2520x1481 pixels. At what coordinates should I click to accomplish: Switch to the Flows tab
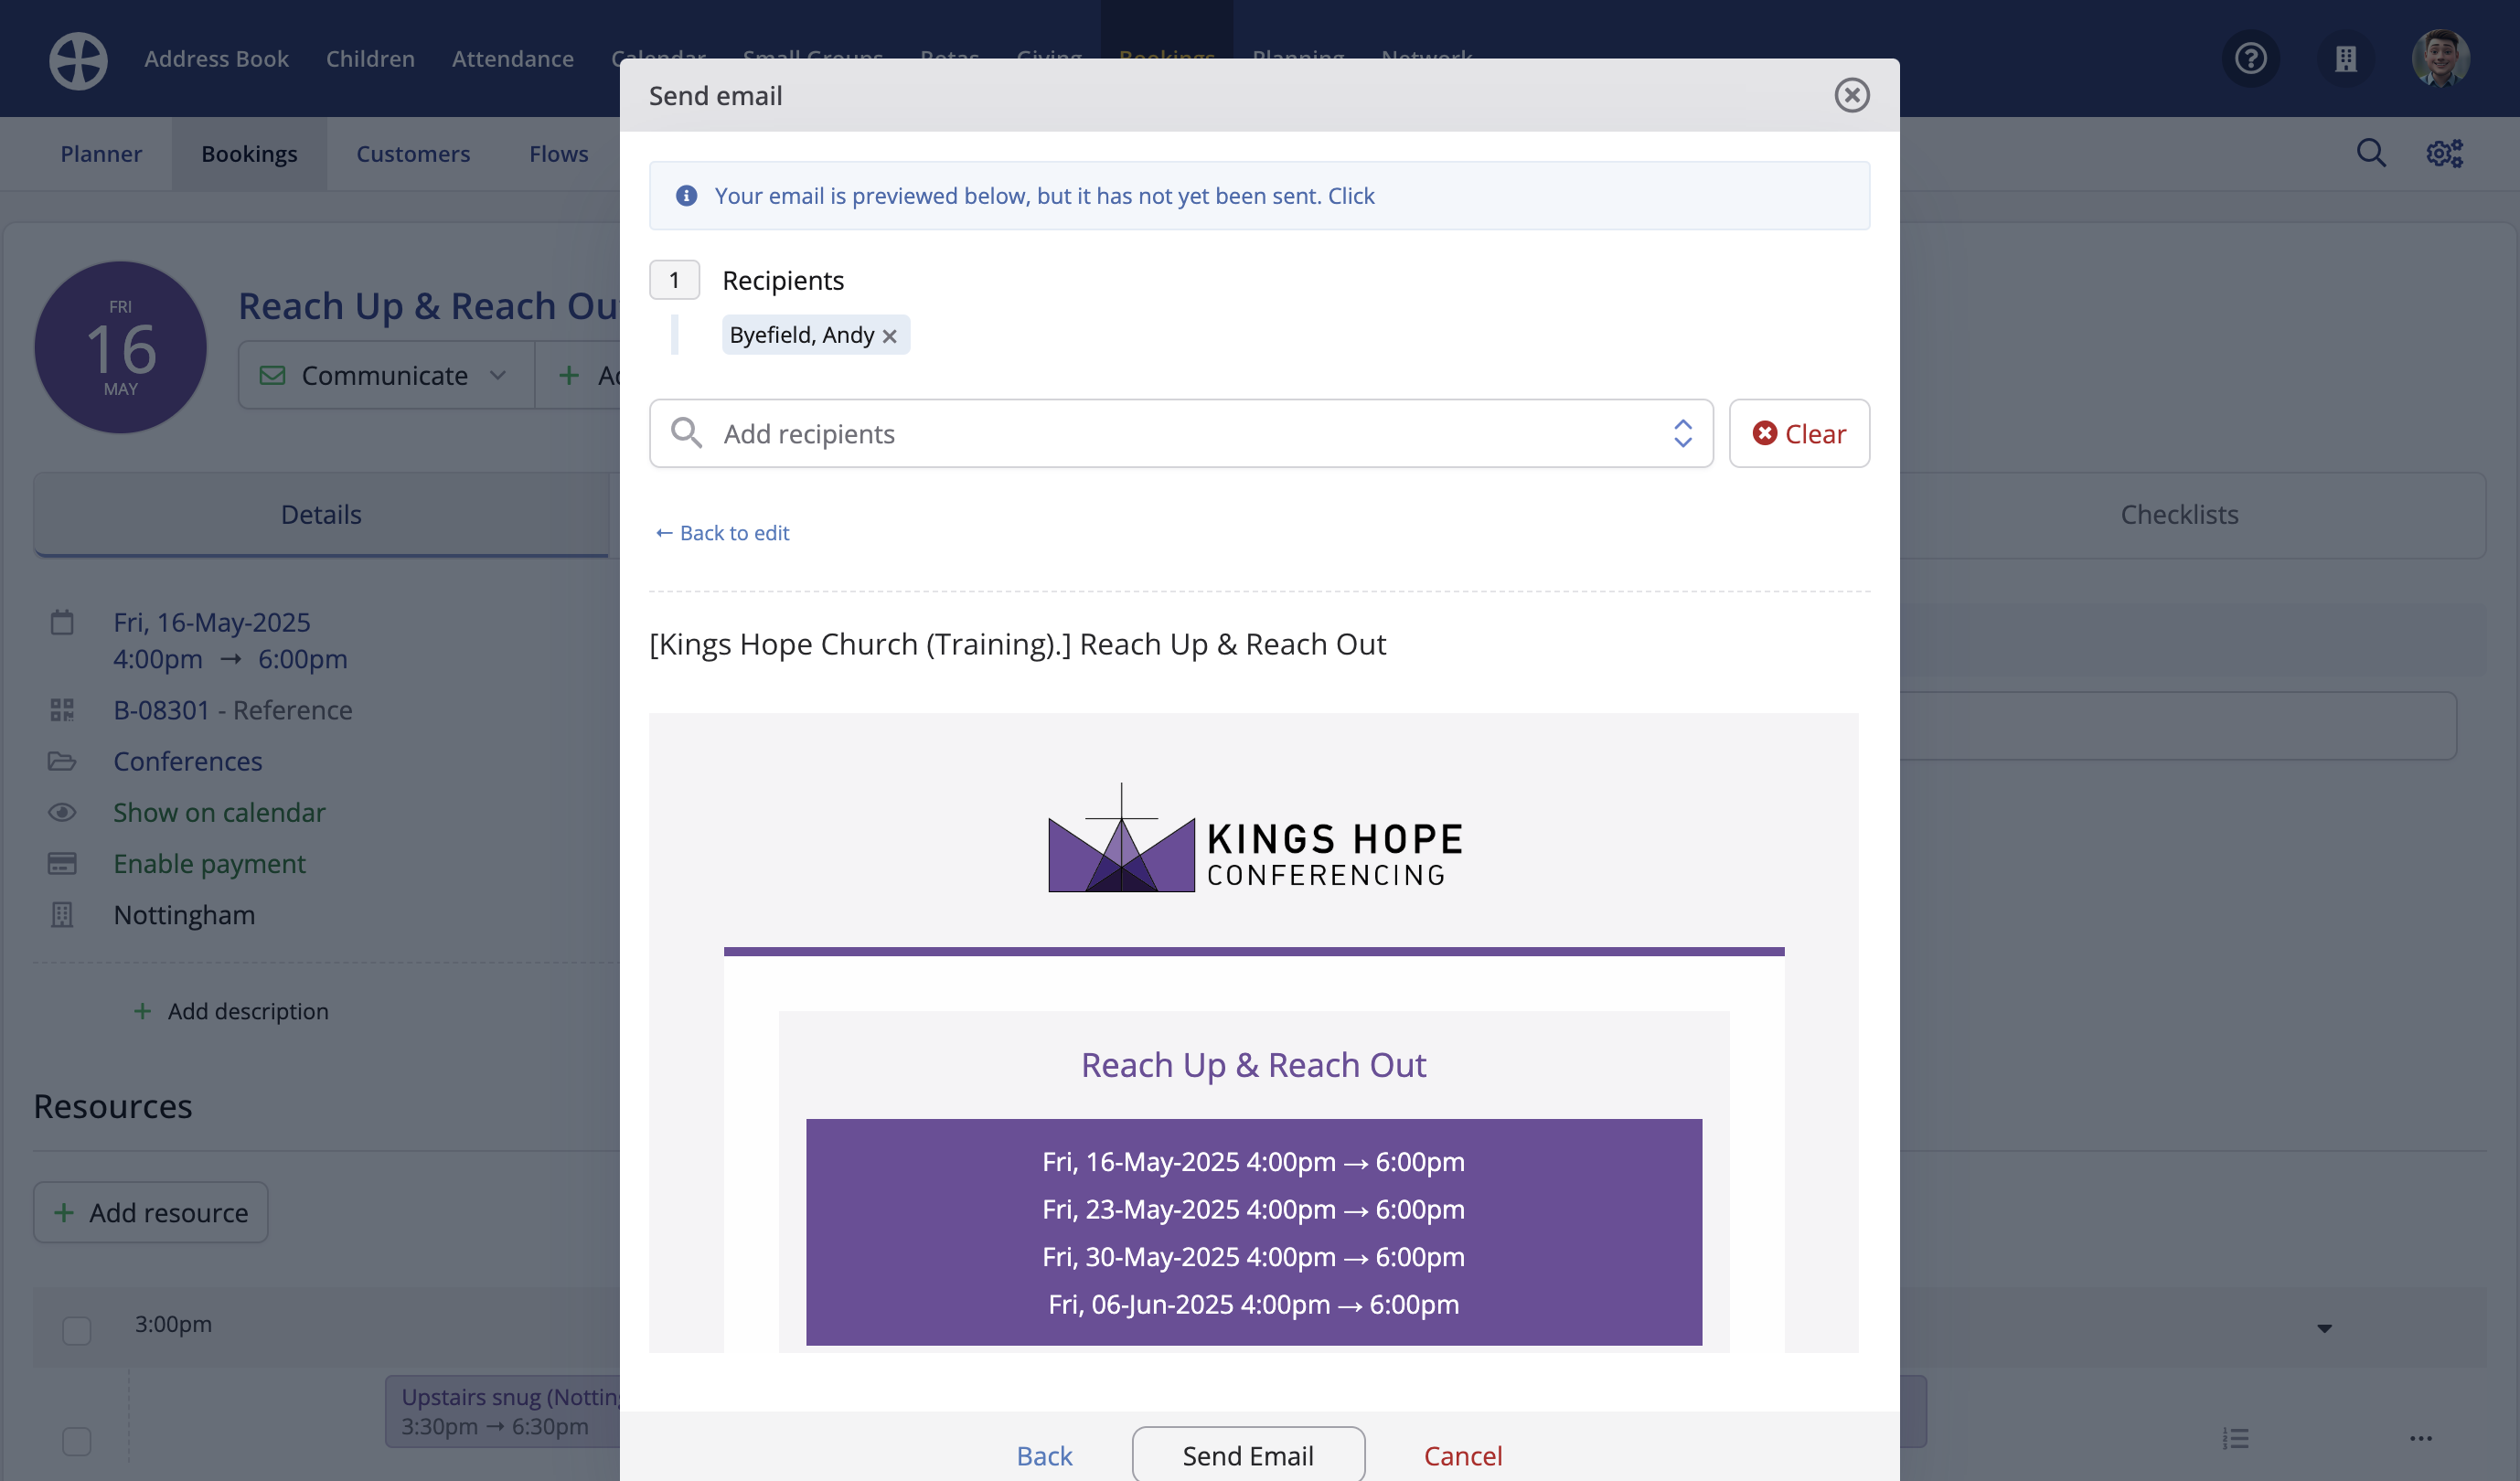pyautogui.click(x=558, y=153)
